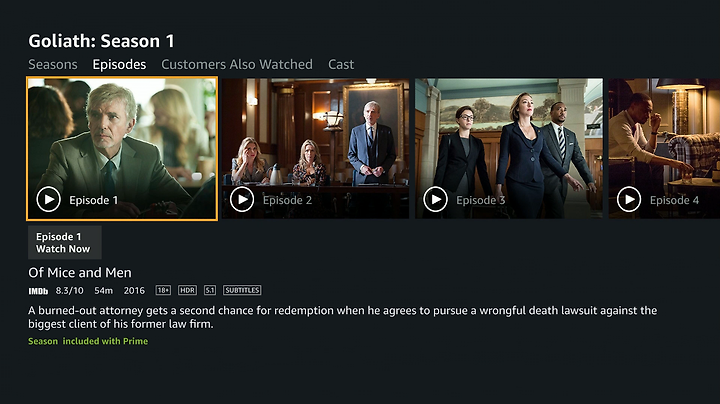Click the HDR badge icon
The image size is (720, 404).
(x=187, y=290)
